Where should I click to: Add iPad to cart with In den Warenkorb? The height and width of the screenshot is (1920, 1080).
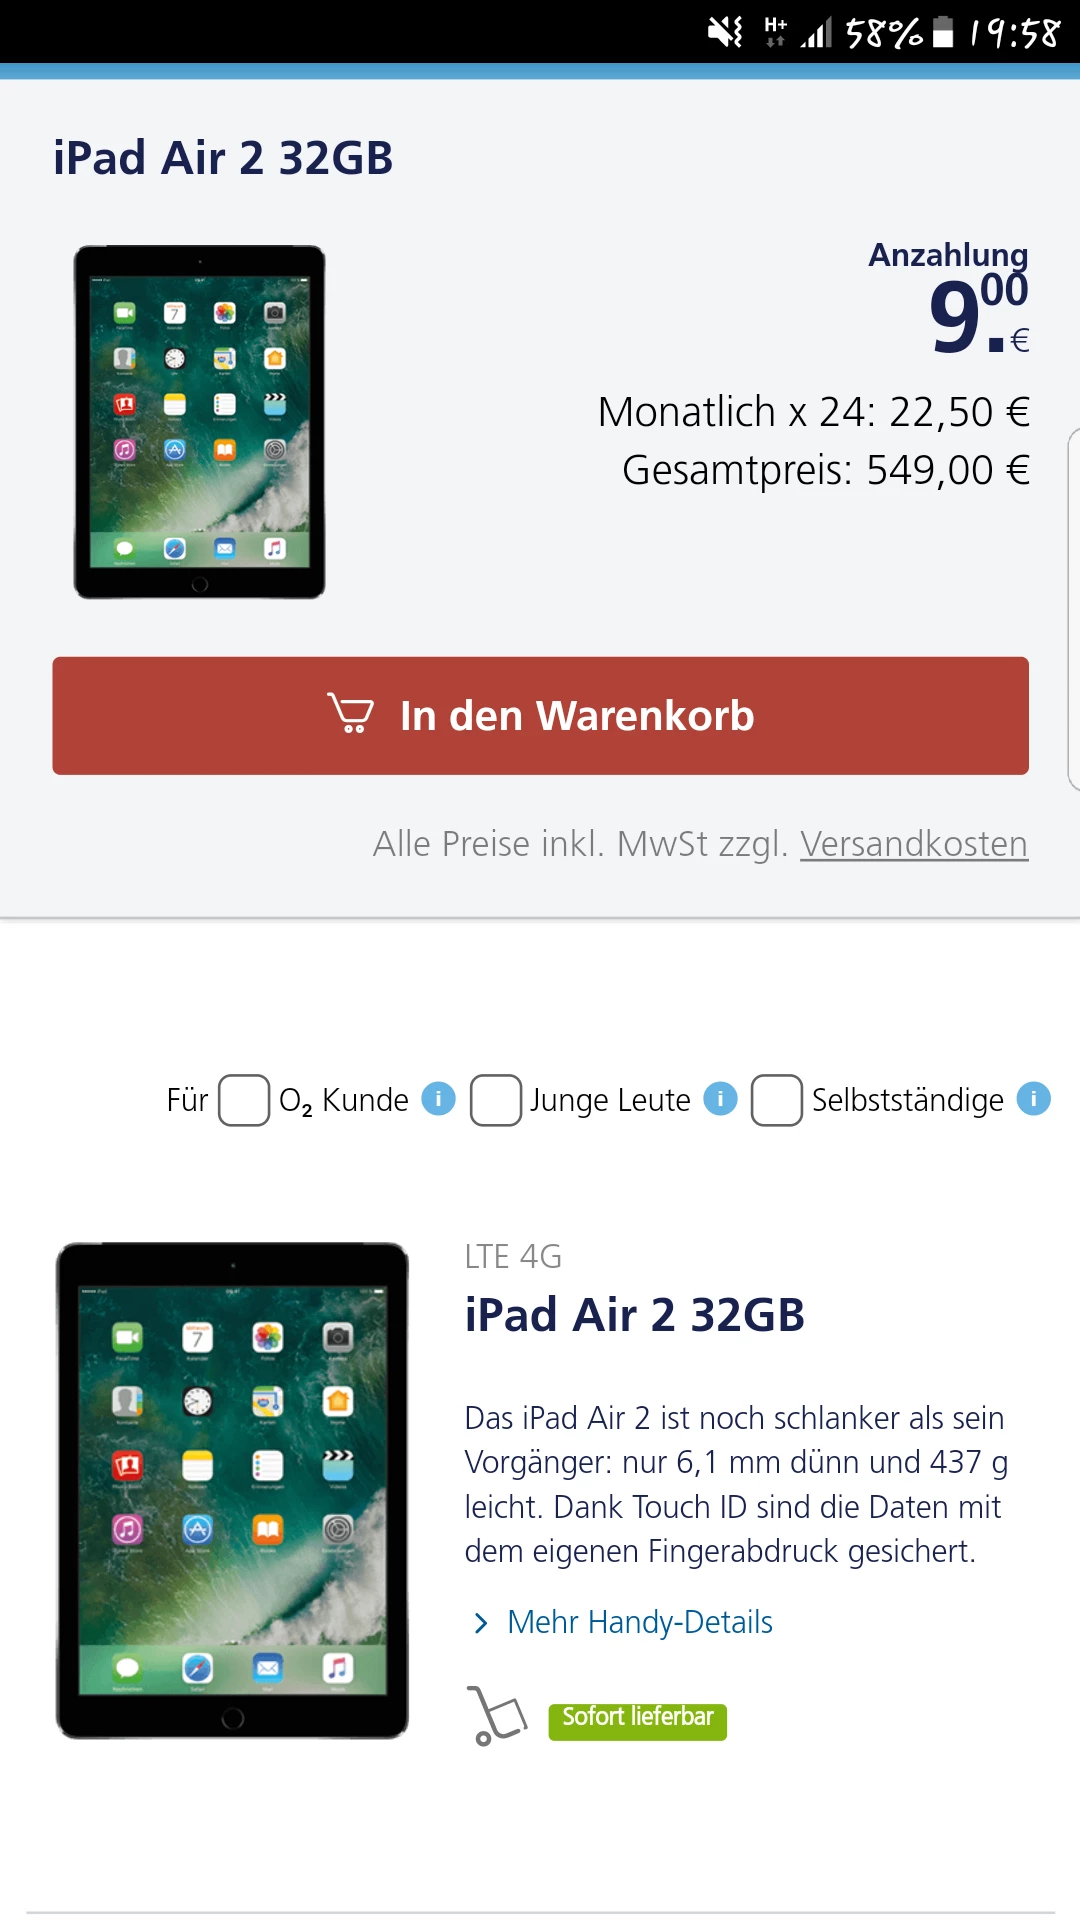click(540, 716)
